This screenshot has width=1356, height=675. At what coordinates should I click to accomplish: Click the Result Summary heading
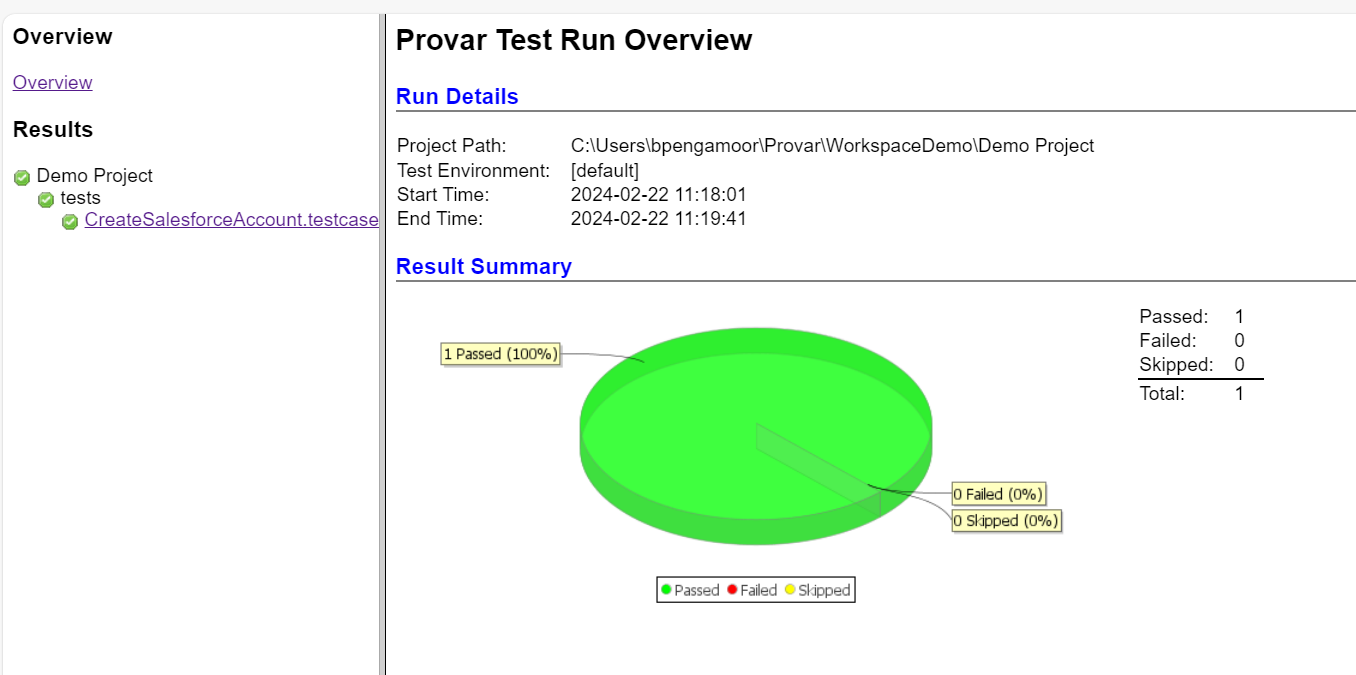(x=484, y=267)
